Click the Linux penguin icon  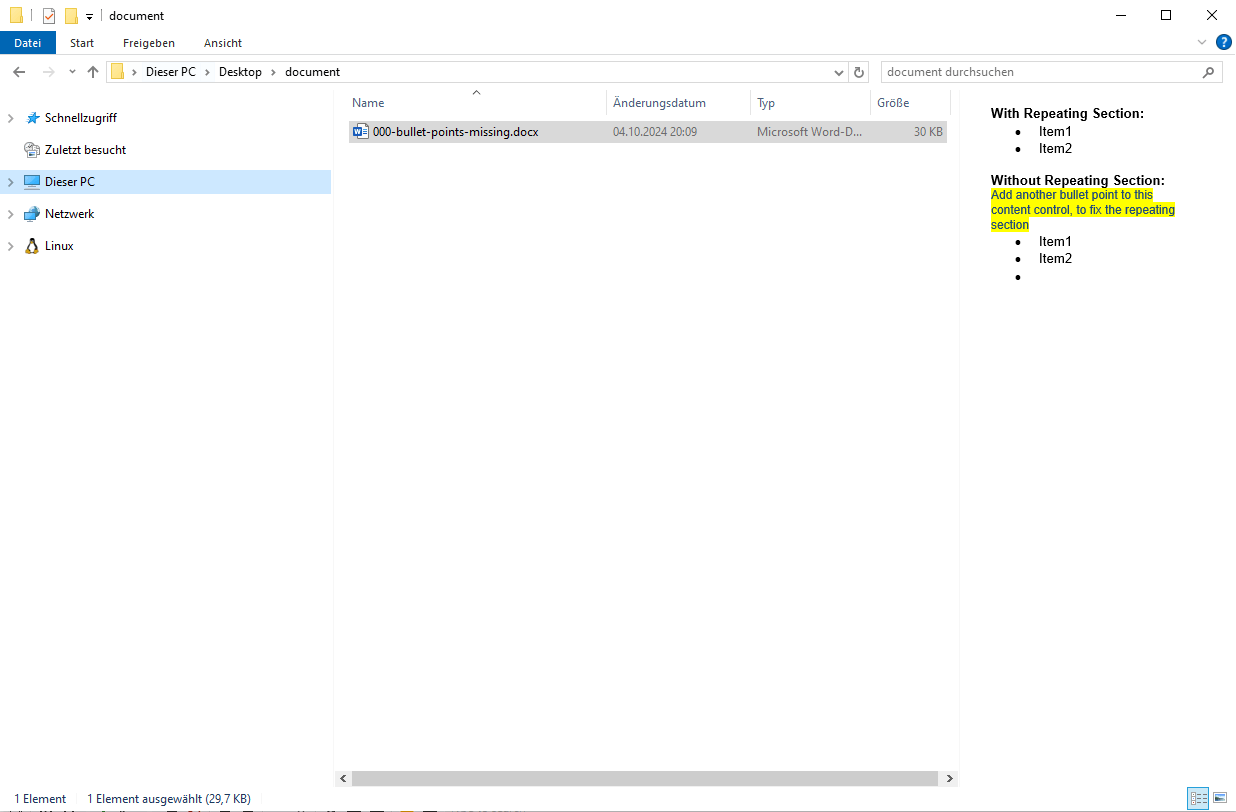tap(32, 246)
